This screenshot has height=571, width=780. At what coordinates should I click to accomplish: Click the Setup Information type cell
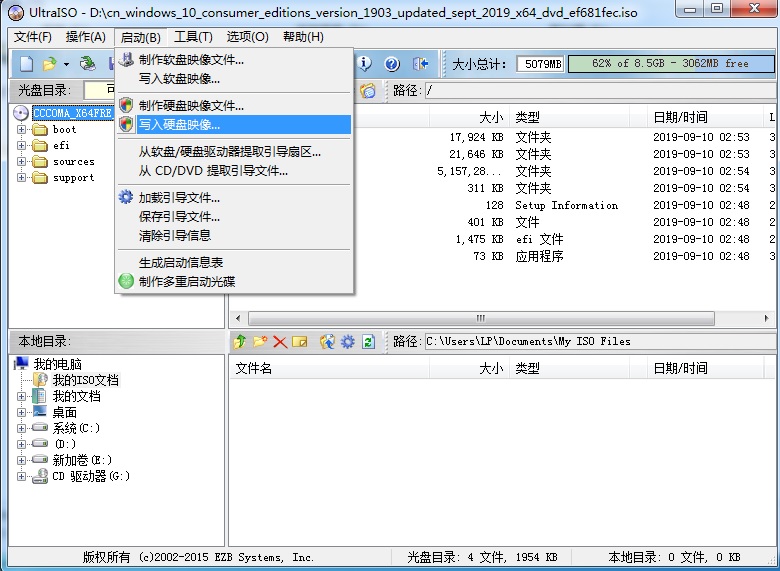[566, 205]
